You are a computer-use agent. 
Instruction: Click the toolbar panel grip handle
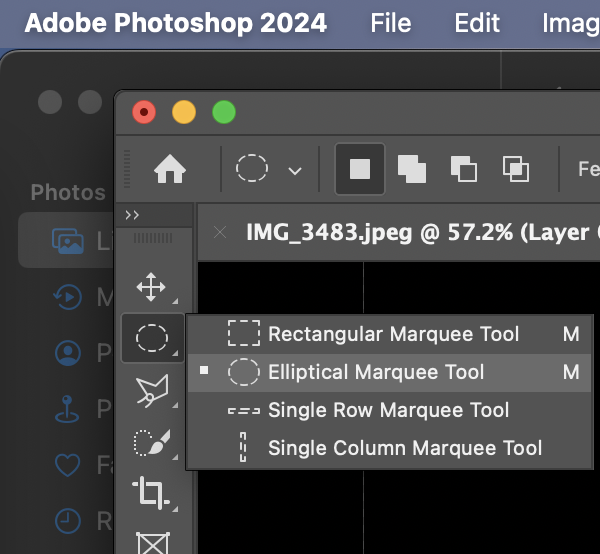(153, 238)
